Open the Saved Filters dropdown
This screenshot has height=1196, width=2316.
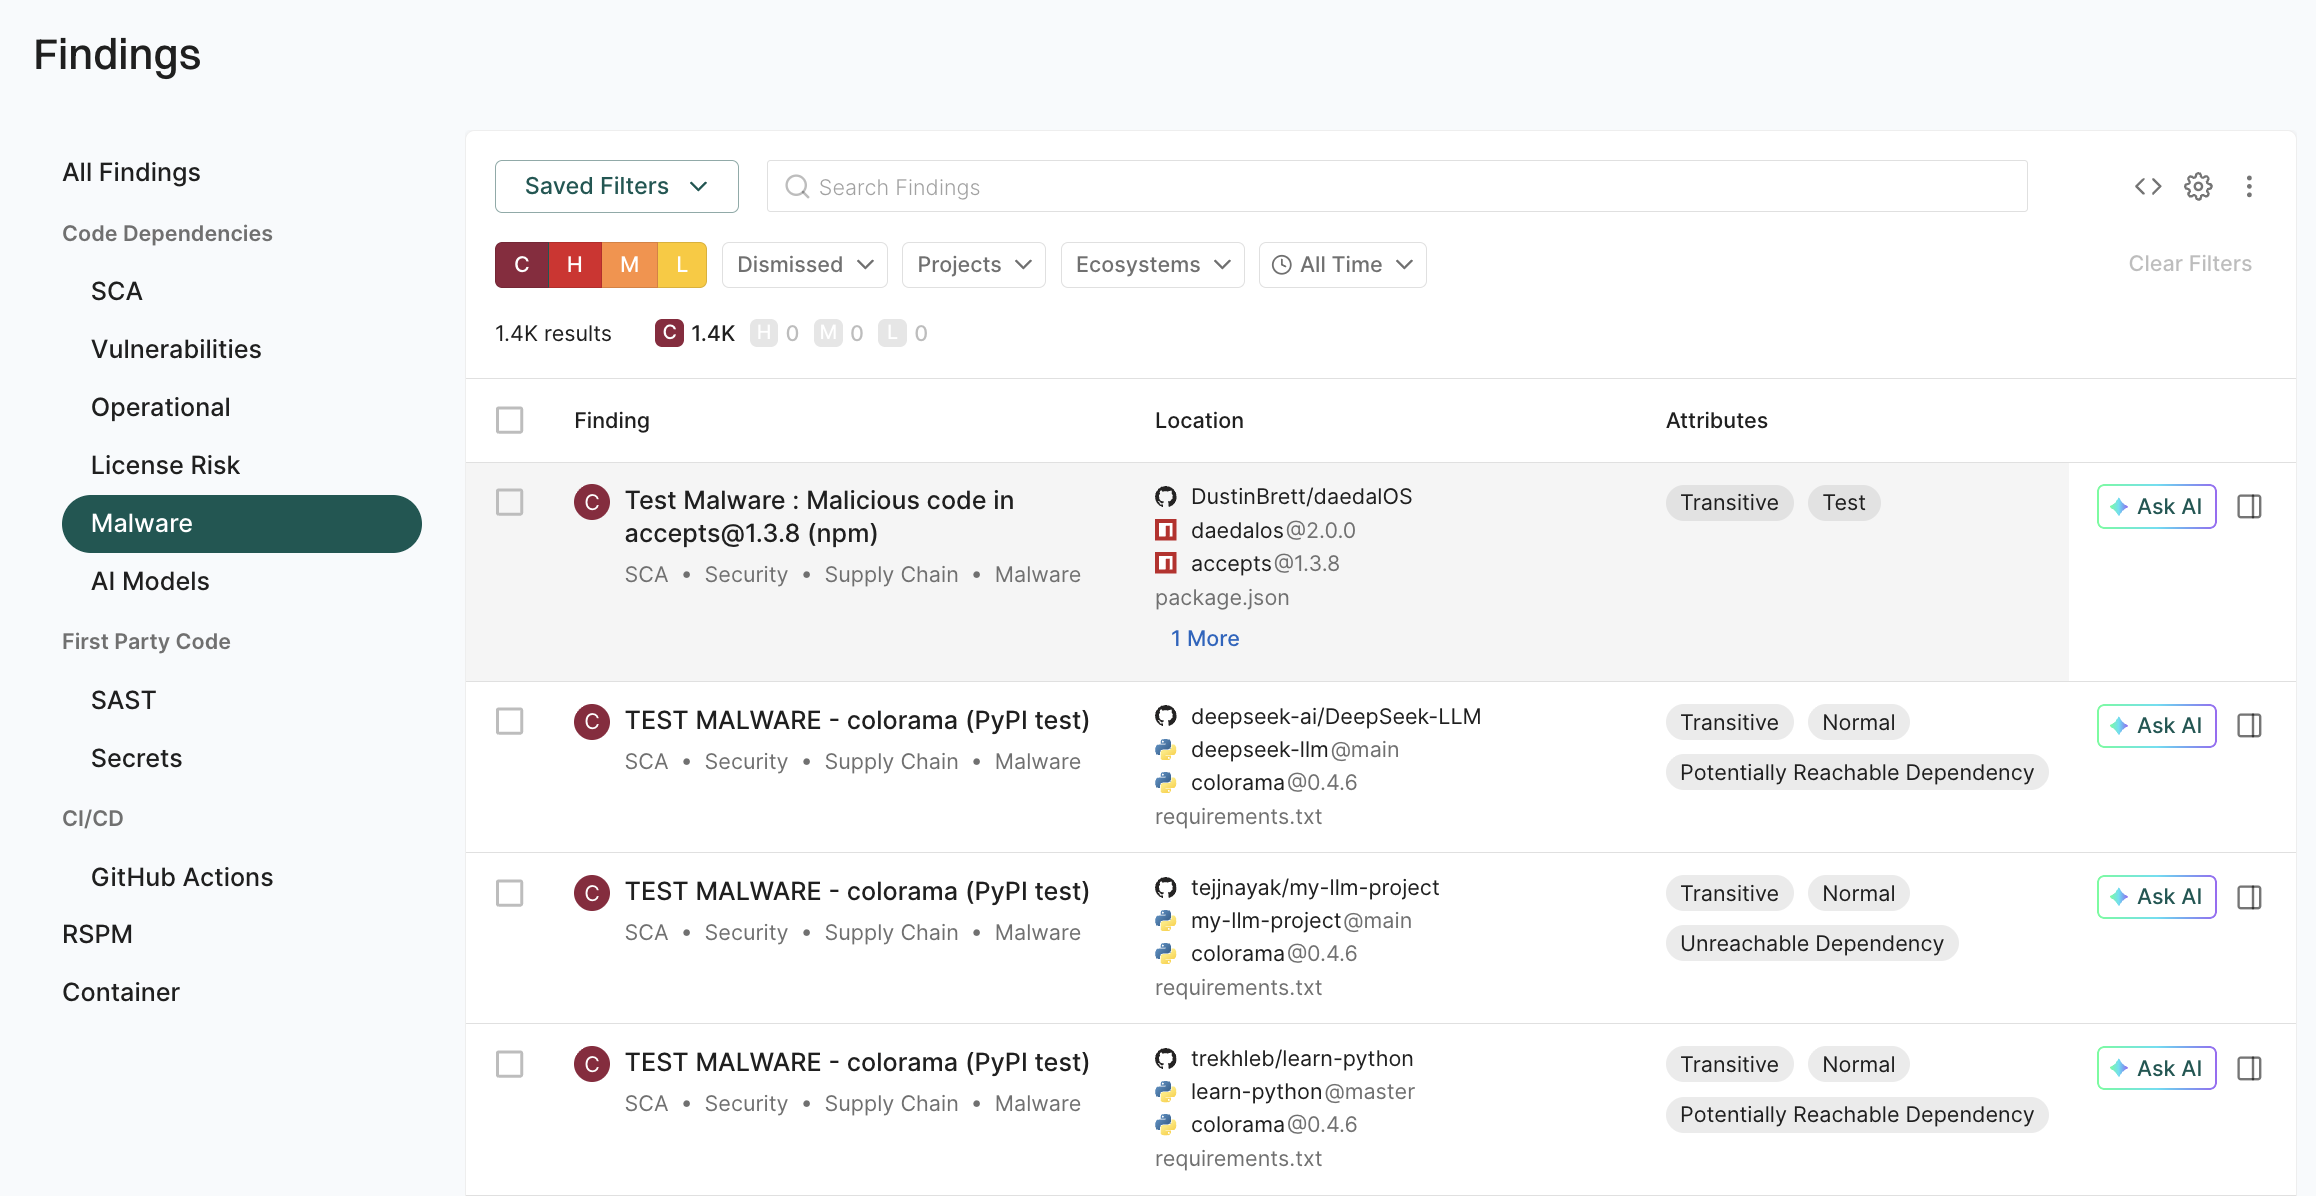tap(616, 186)
